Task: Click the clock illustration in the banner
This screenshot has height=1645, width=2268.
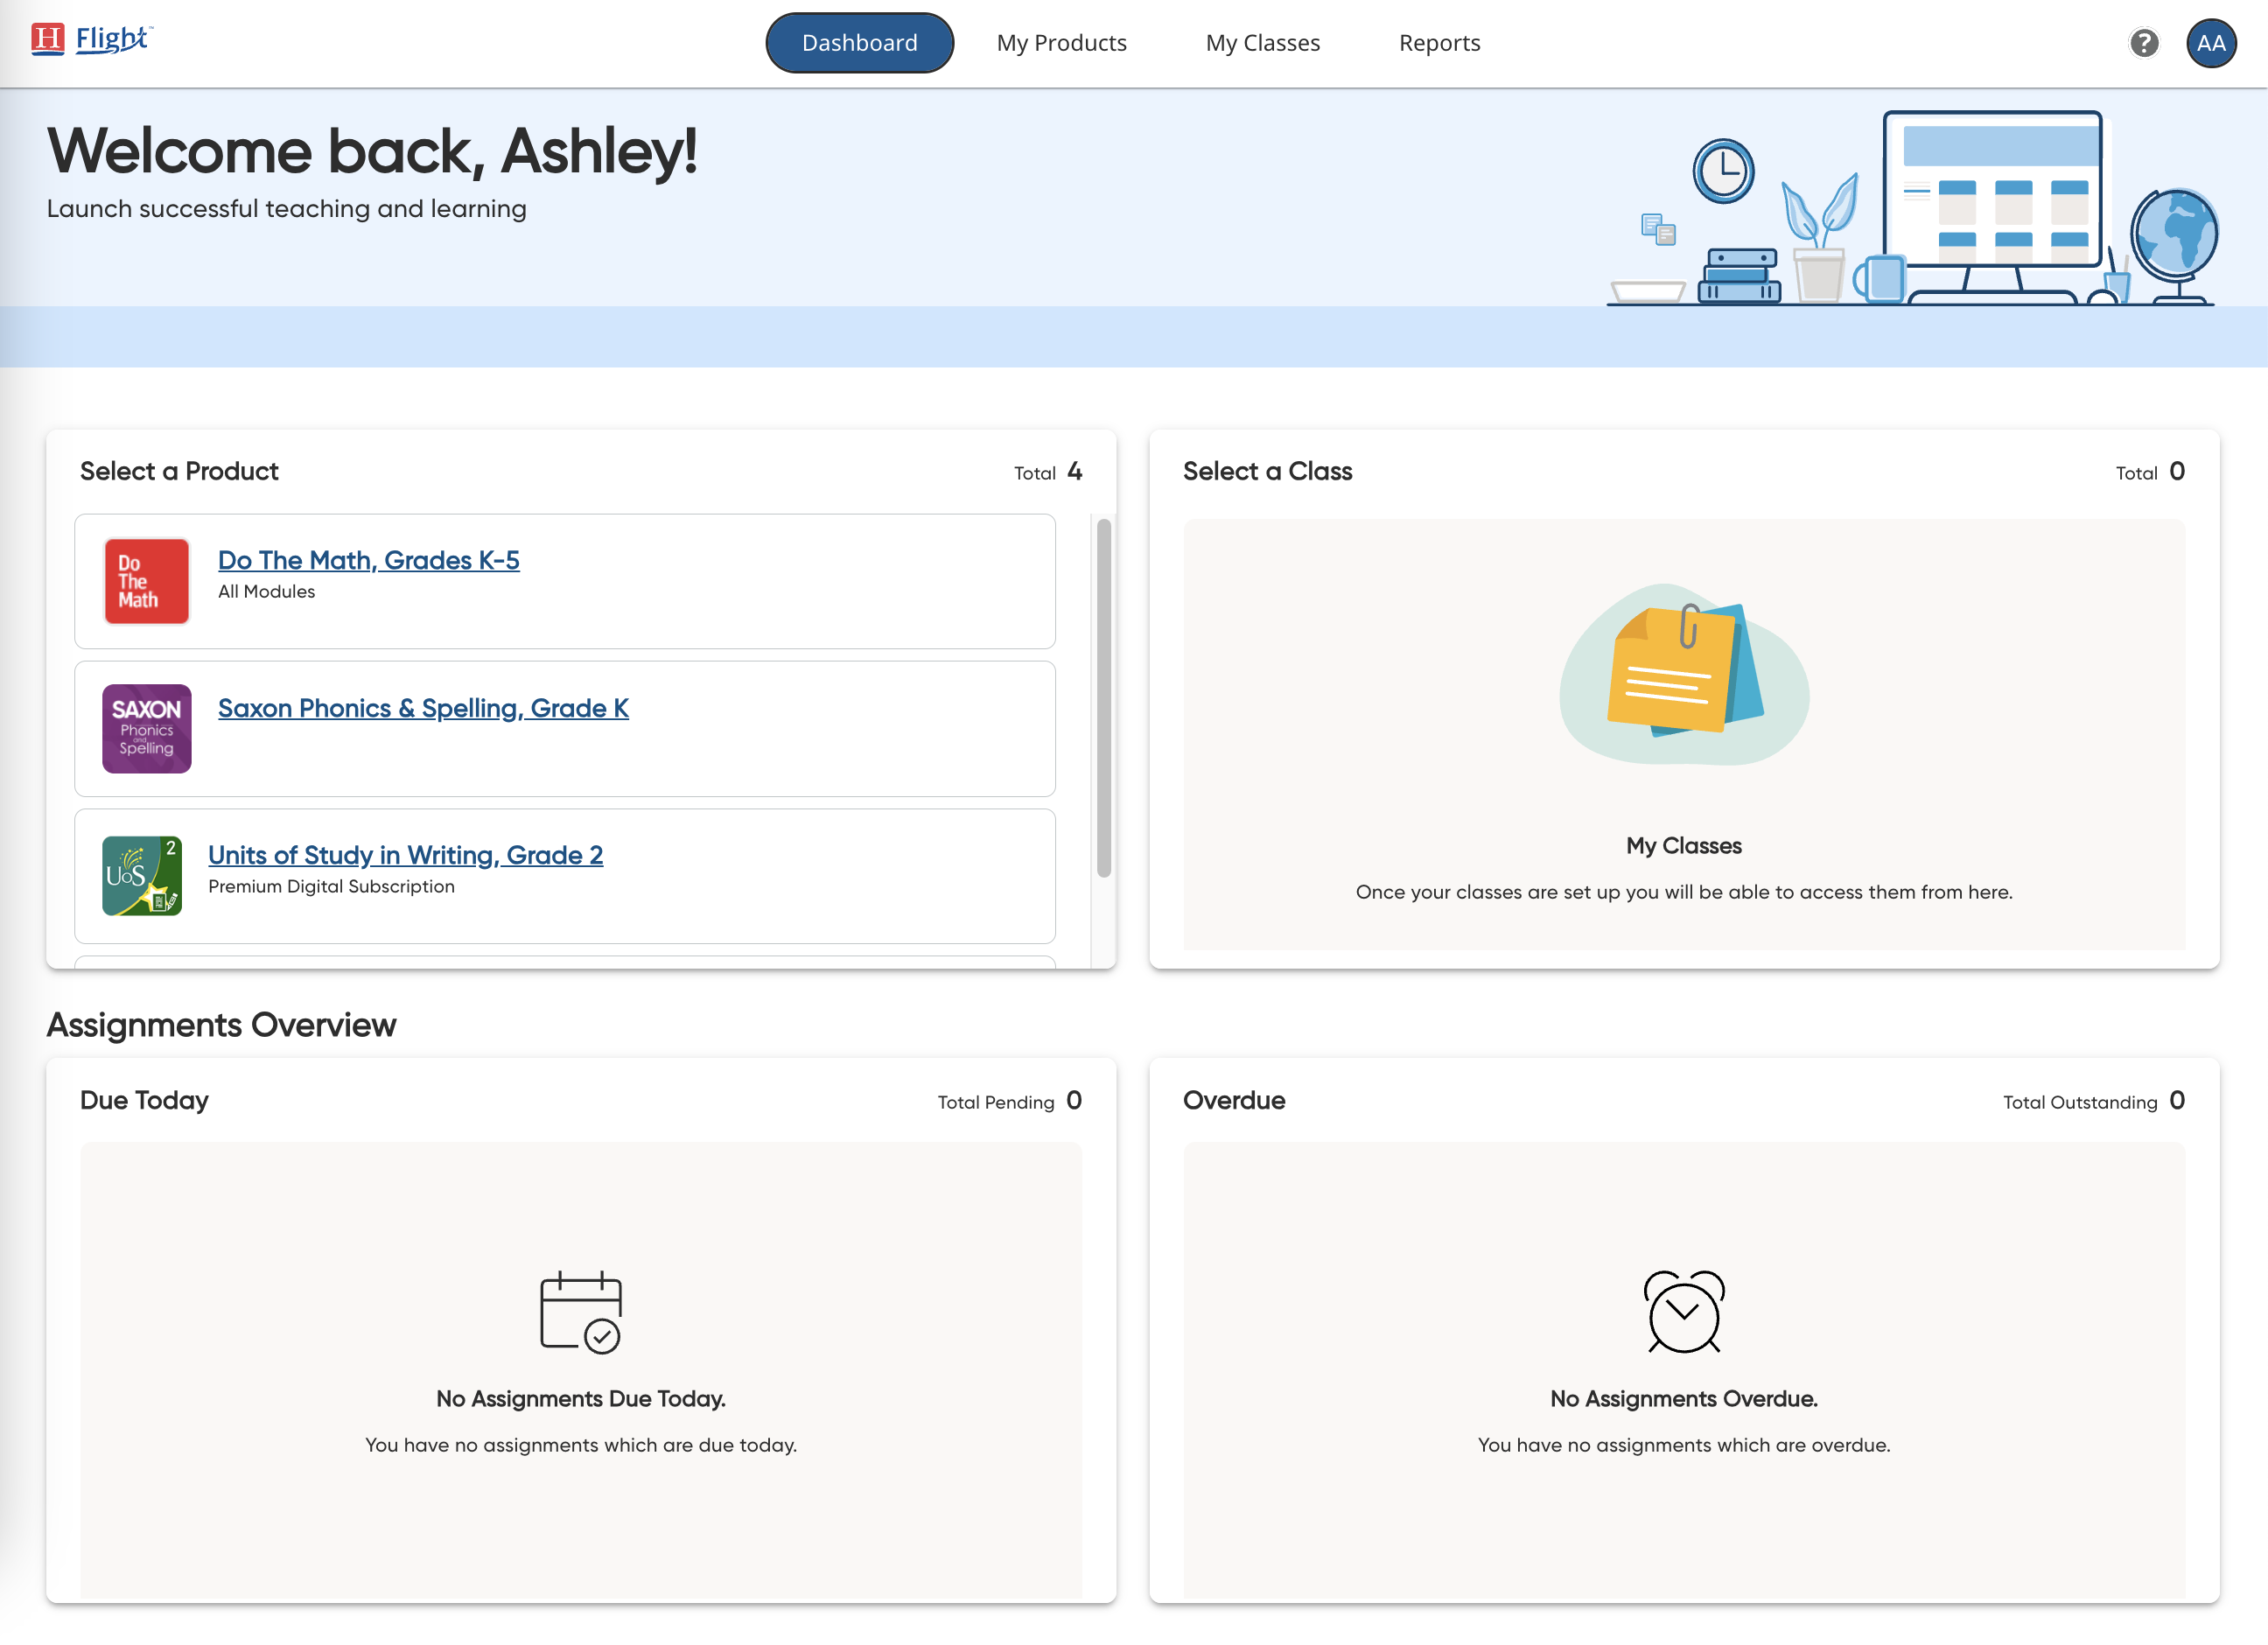Action: [x=1723, y=171]
